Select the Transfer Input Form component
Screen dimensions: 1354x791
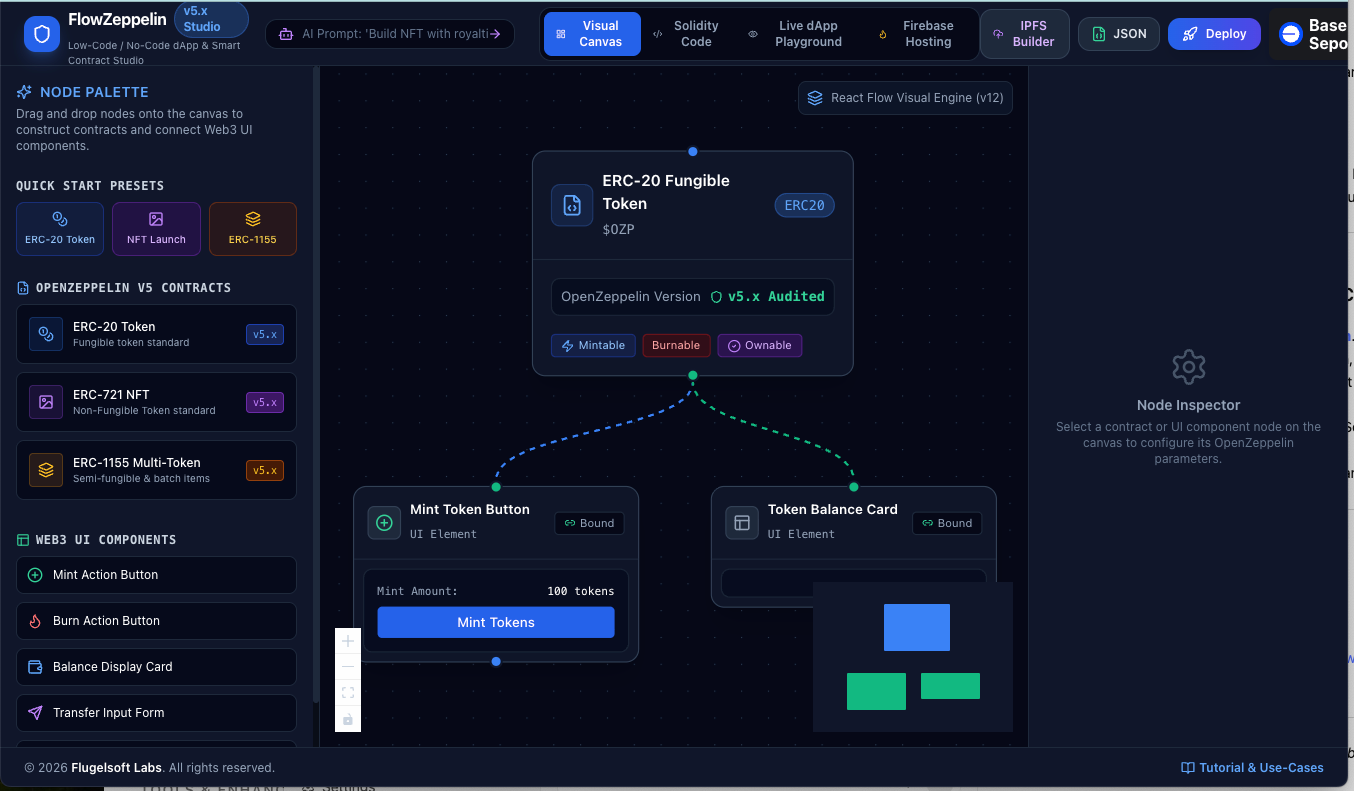156,713
